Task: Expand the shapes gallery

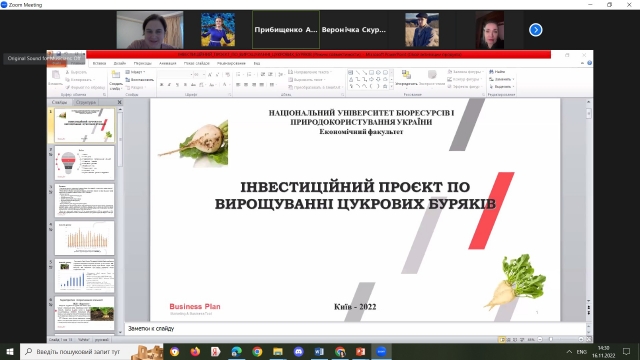Action: [x=391, y=87]
